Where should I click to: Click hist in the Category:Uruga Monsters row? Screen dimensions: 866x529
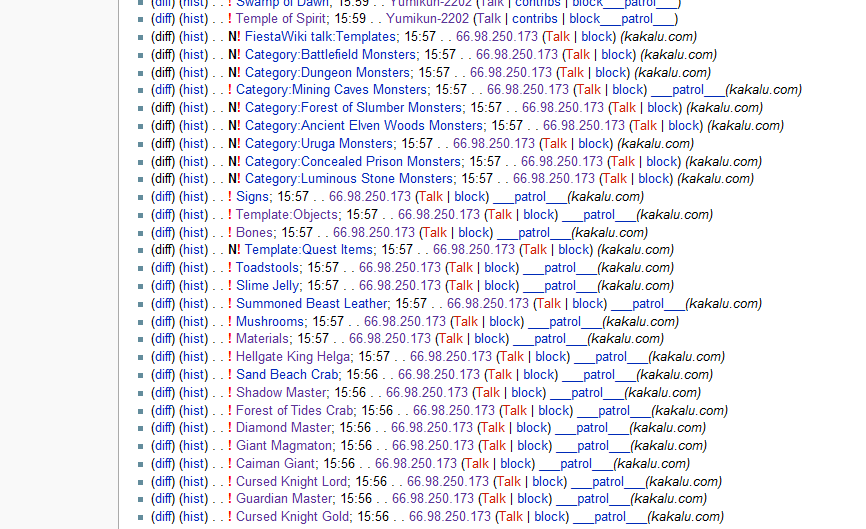[x=193, y=144]
